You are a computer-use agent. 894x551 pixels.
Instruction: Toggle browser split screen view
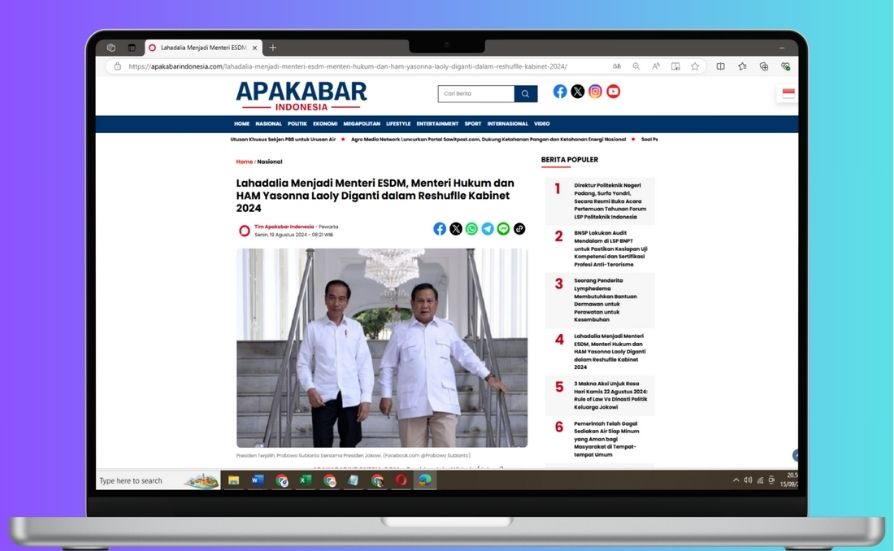(719, 66)
